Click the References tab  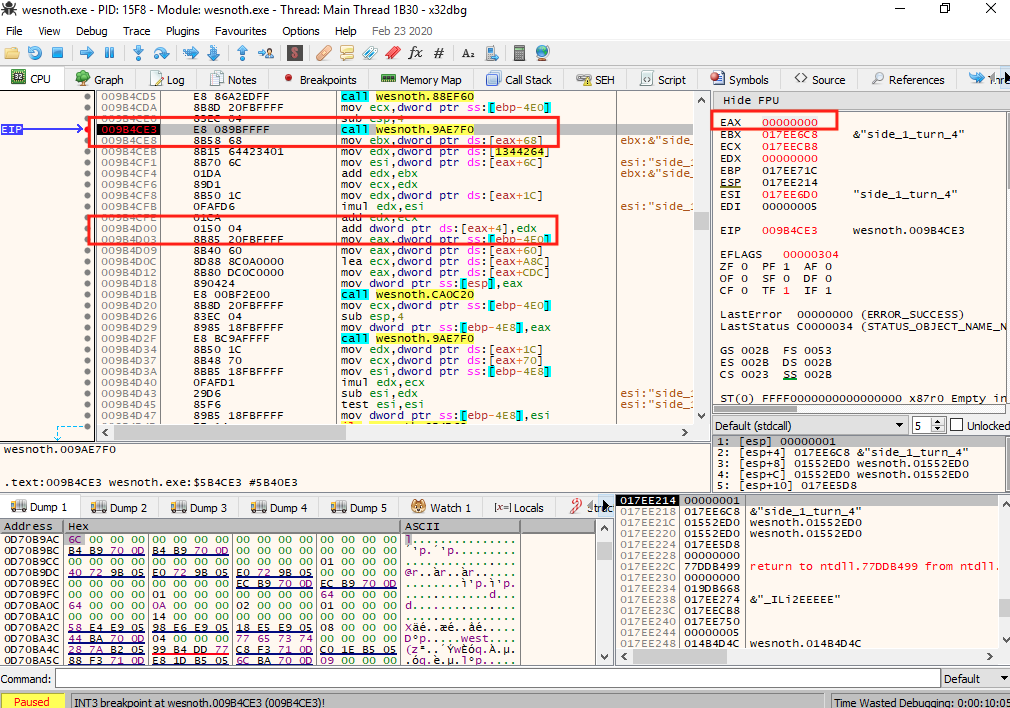pos(908,79)
